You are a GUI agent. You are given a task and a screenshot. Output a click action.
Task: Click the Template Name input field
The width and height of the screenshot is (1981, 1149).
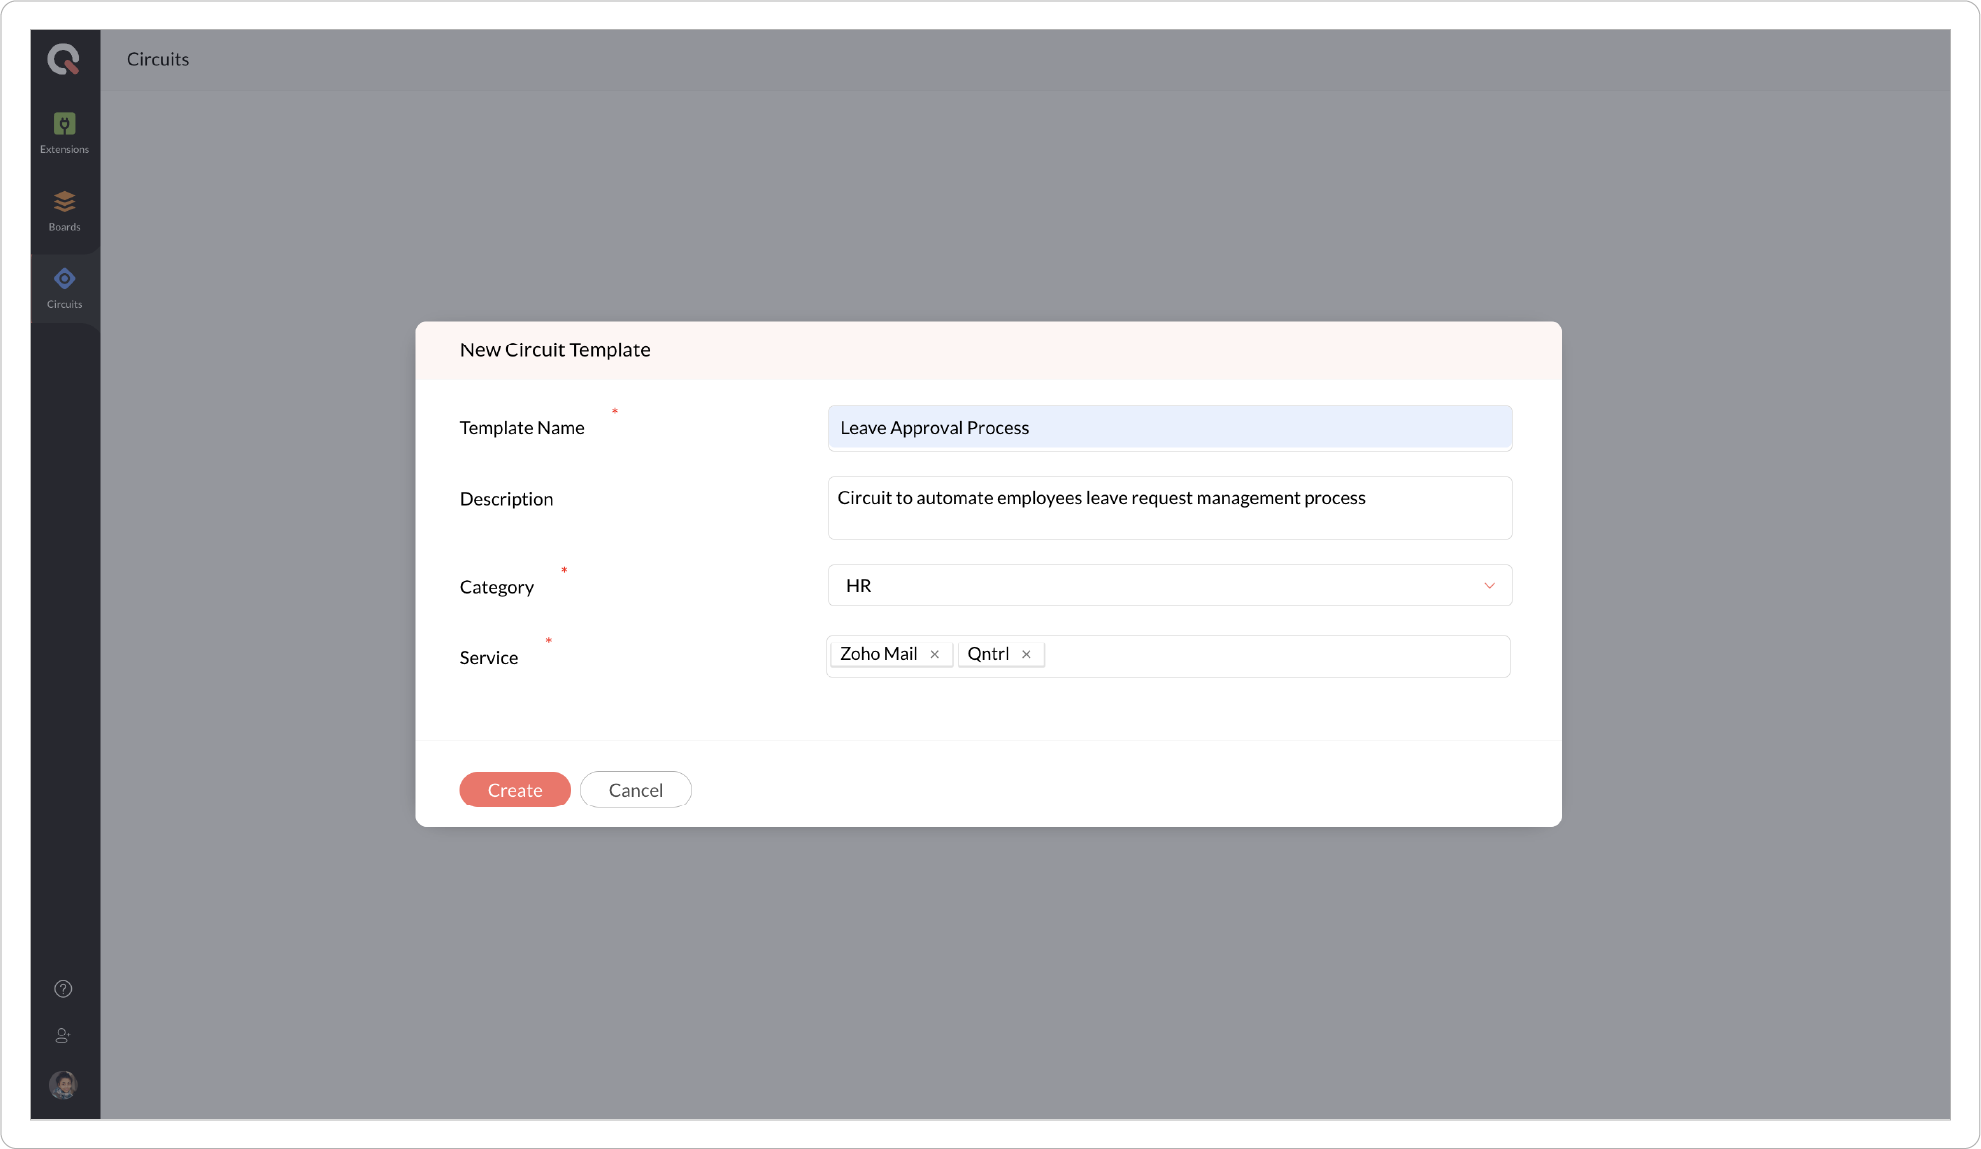click(1170, 428)
